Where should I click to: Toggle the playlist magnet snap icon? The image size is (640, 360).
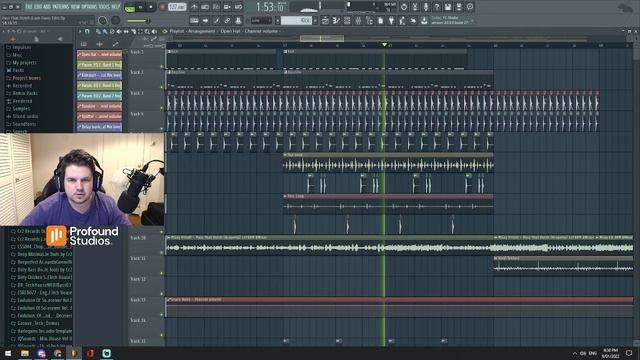click(x=87, y=31)
